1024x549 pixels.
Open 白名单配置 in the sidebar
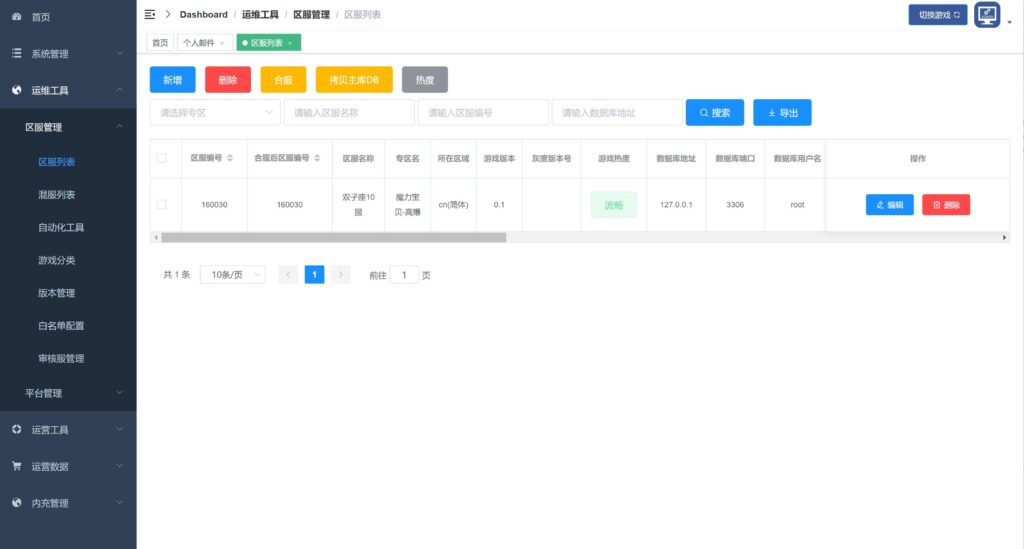tap(61, 325)
